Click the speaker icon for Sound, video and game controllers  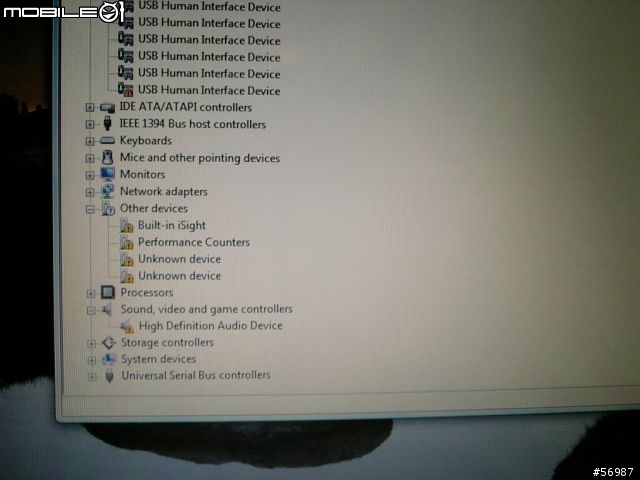[x=107, y=309]
